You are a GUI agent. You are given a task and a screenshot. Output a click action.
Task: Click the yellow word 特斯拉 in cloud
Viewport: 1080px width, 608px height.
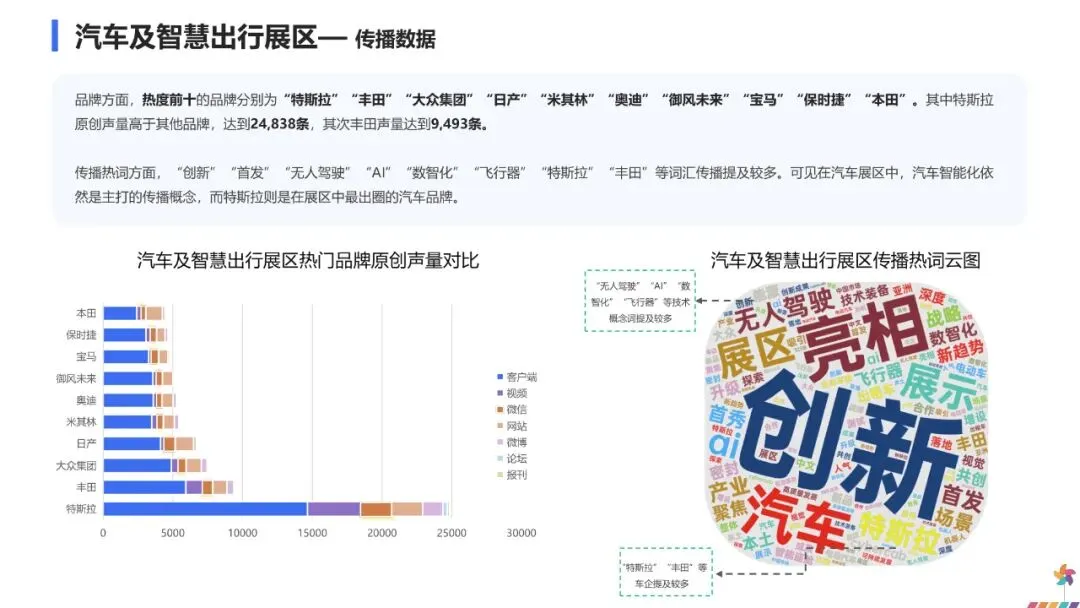[899, 536]
